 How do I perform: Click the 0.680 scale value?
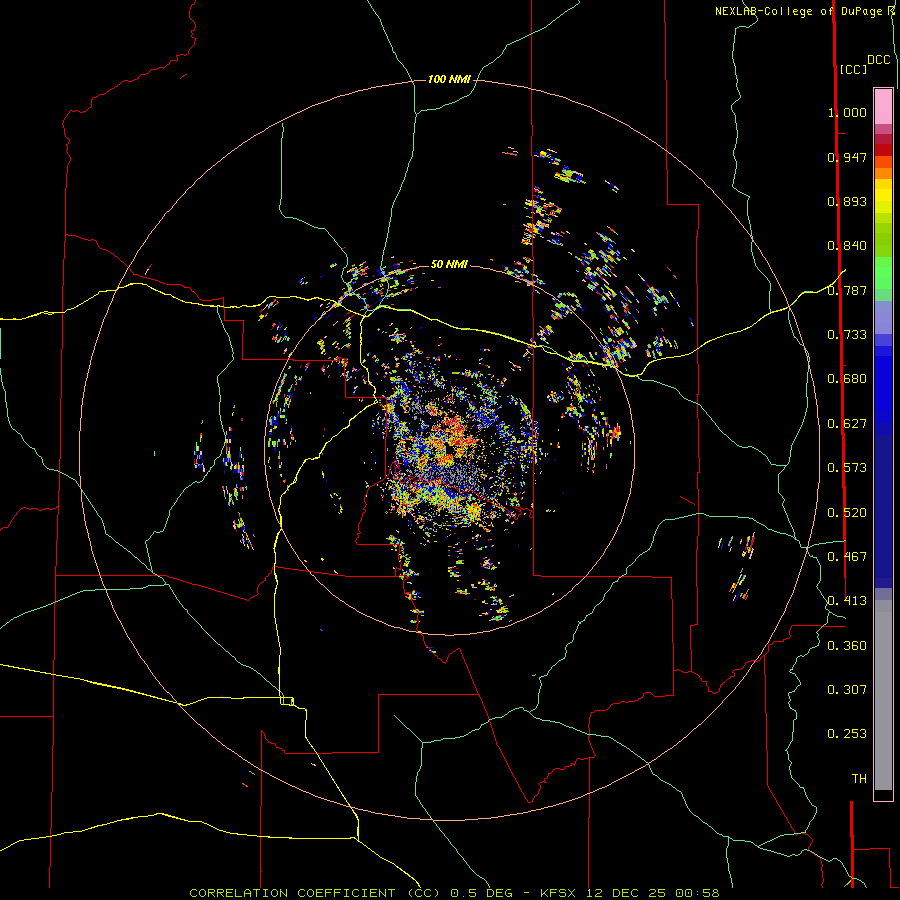click(x=847, y=379)
